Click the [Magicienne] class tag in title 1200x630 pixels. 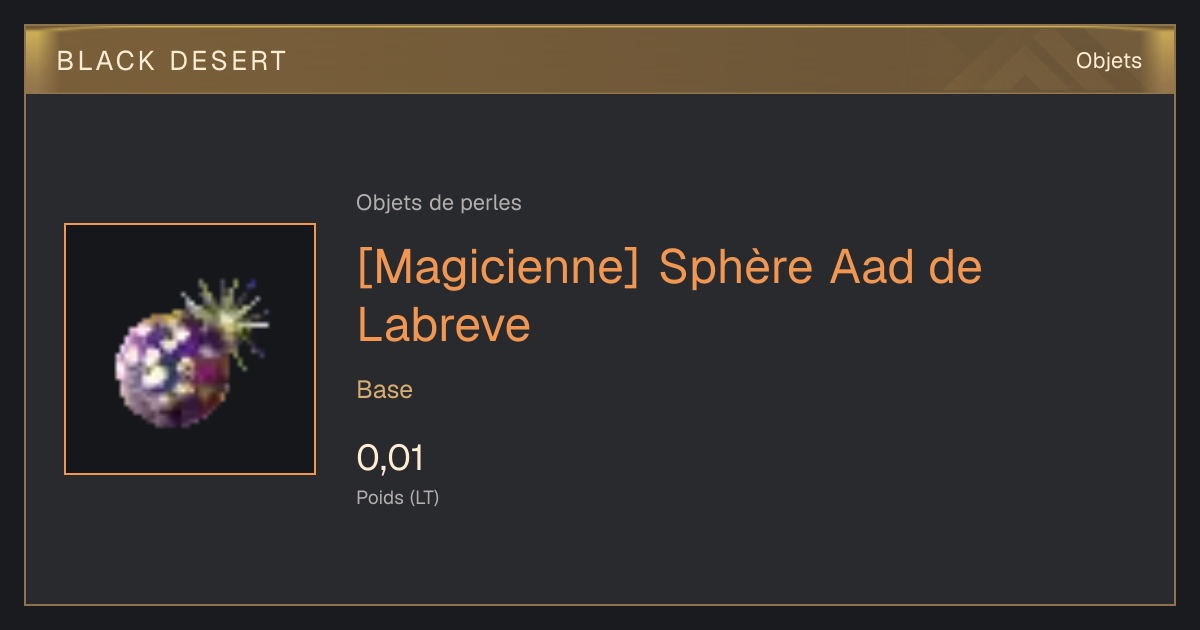[x=497, y=268]
